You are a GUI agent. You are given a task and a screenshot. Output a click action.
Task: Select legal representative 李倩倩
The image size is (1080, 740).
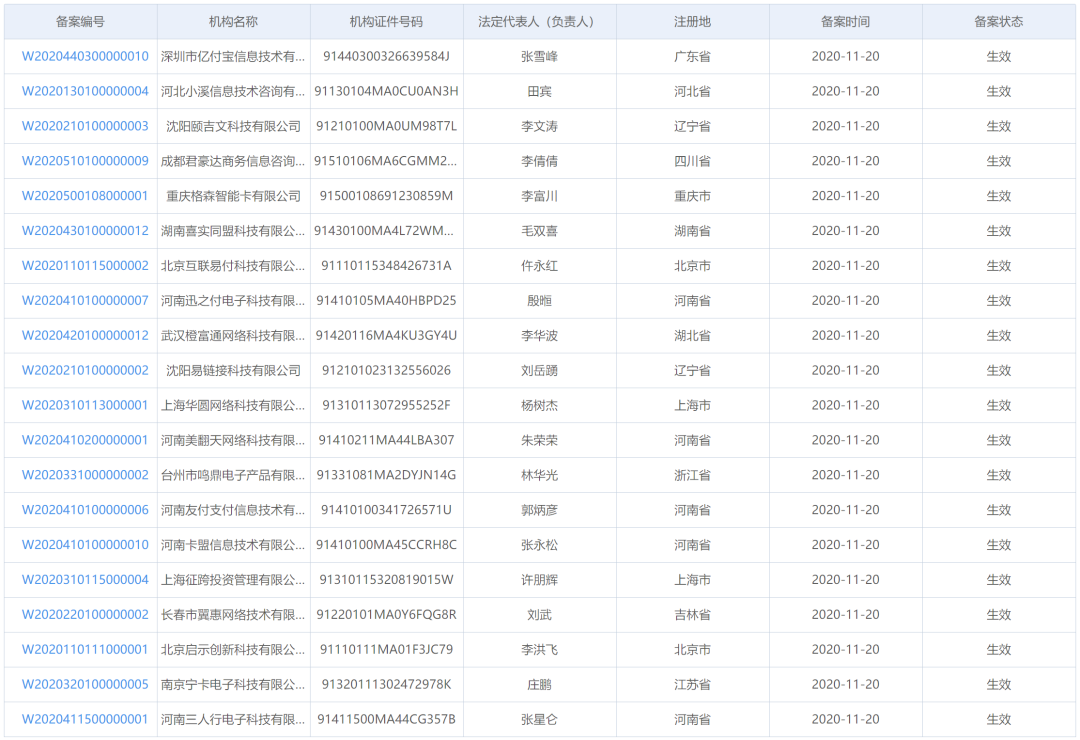click(x=539, y=161)
